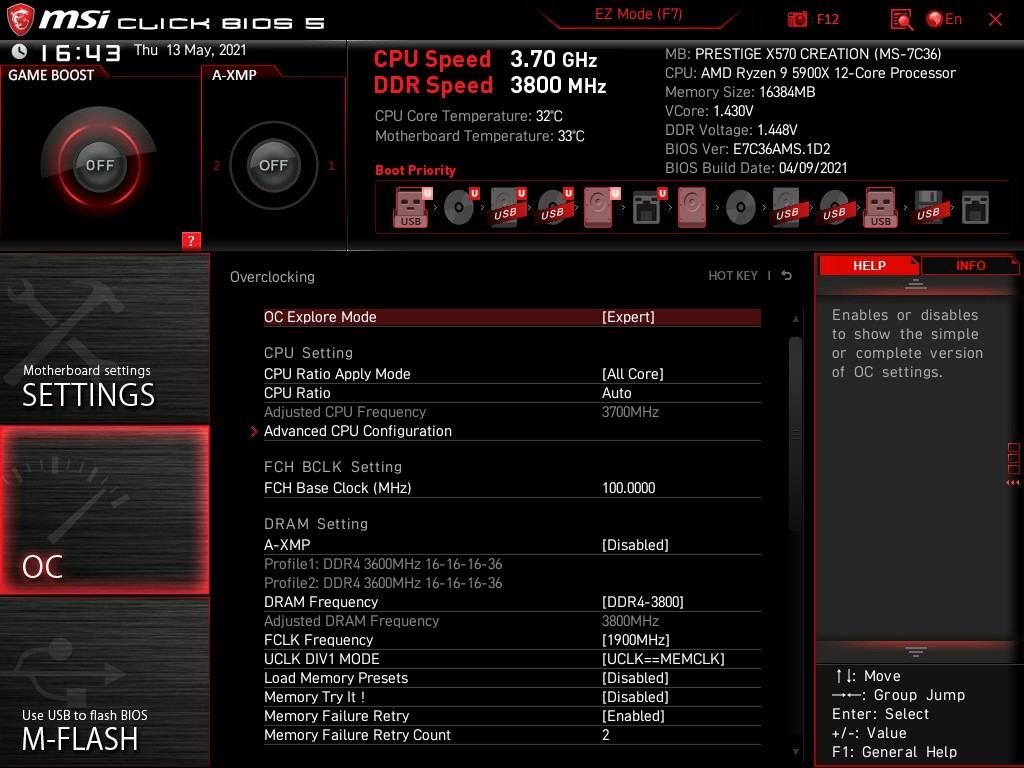The height and width of the screenshot is (768, 1024).
Task: Switch to the HELP tab
Action: pos(869,265)
